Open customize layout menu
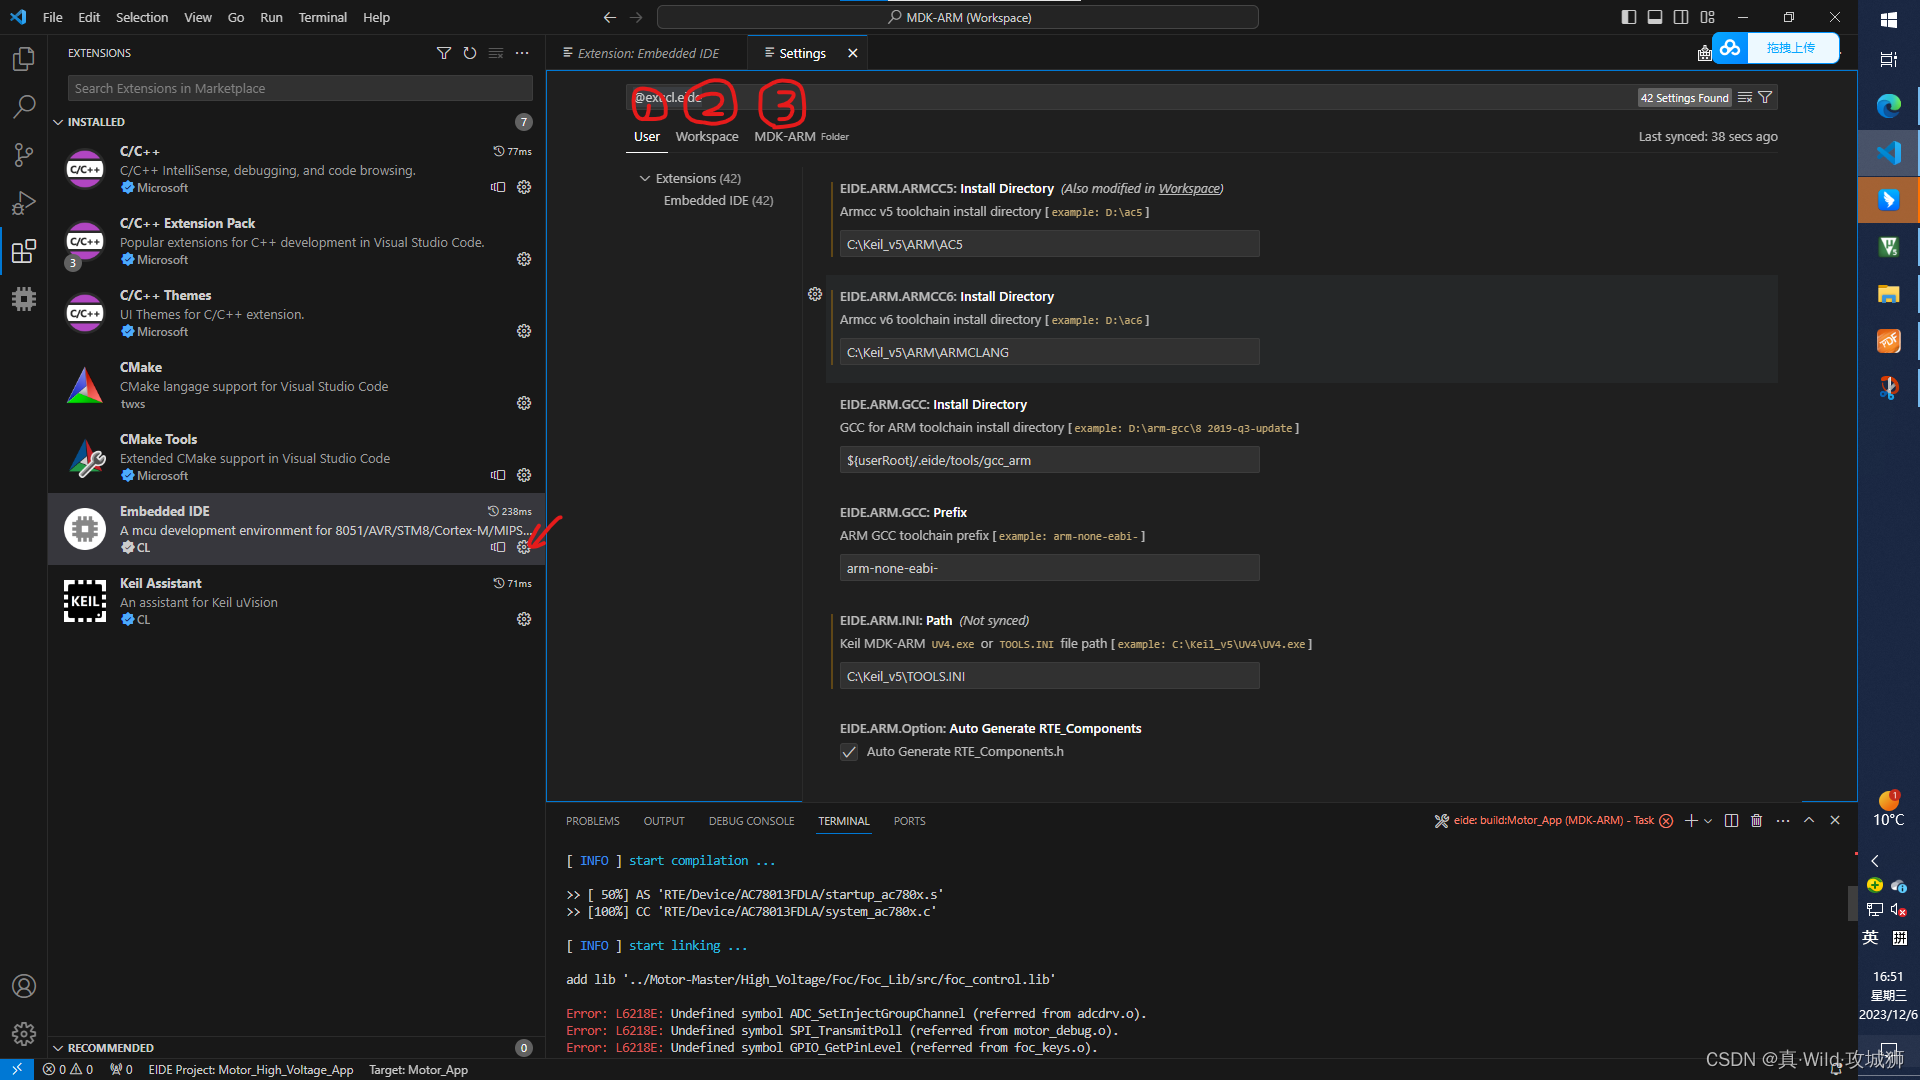The image size is (1920, 1080). coord(1707,17)
